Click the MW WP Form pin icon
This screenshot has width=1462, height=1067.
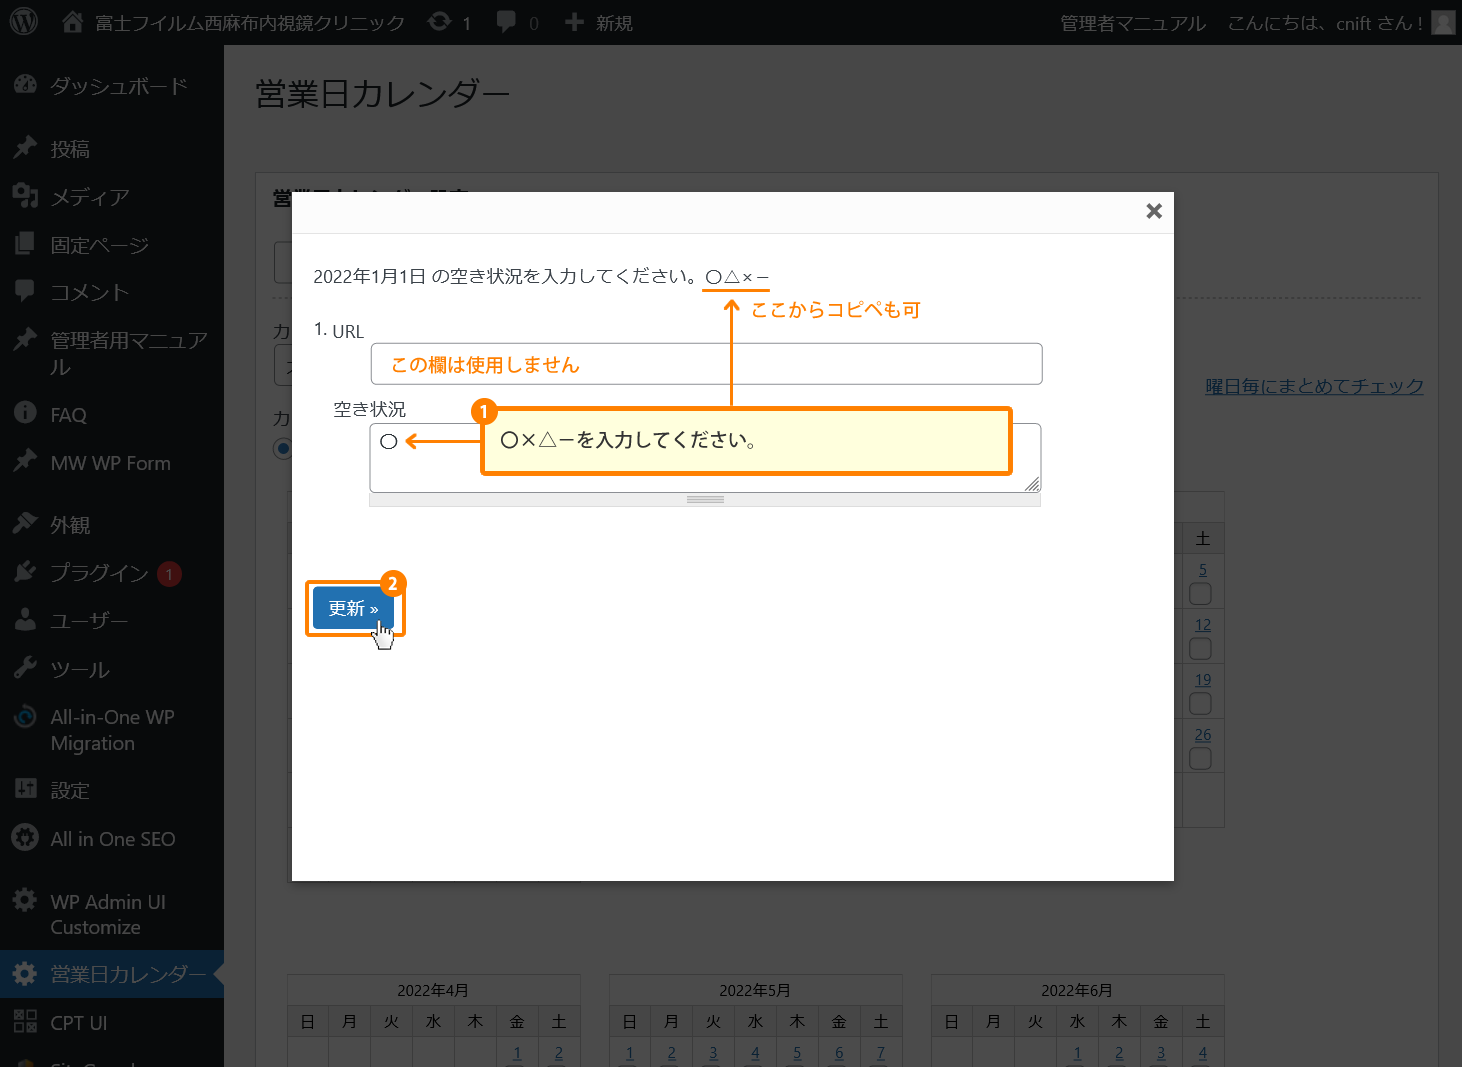click(25, 461)
